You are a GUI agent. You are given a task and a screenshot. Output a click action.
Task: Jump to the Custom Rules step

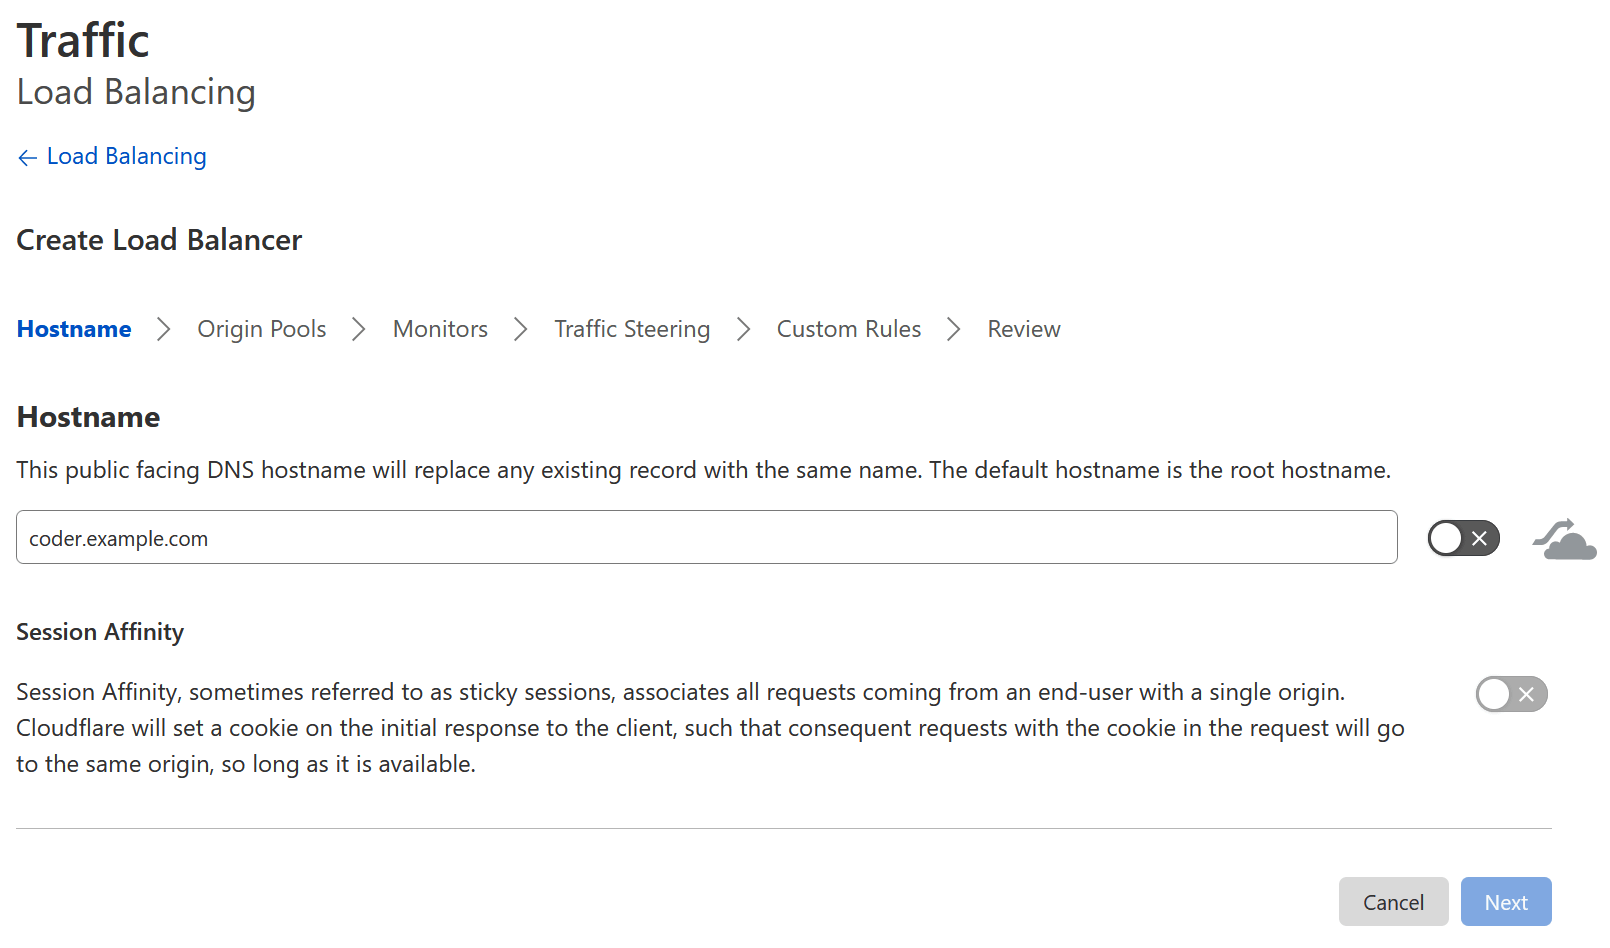point(849,329)
